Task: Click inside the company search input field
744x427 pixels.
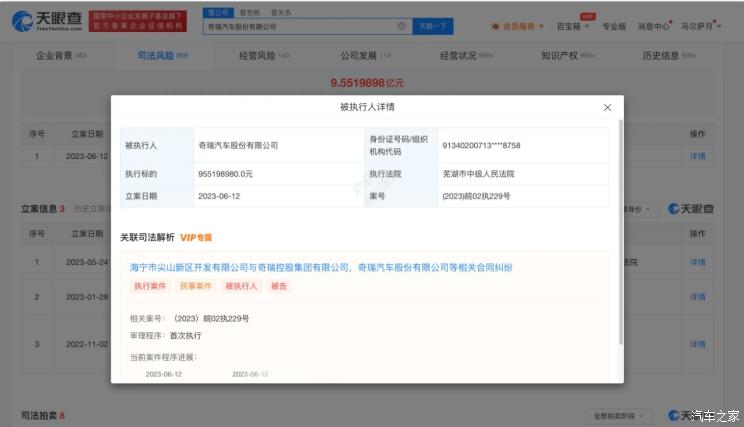Action: pyautogui.click(x=300, y=26)
